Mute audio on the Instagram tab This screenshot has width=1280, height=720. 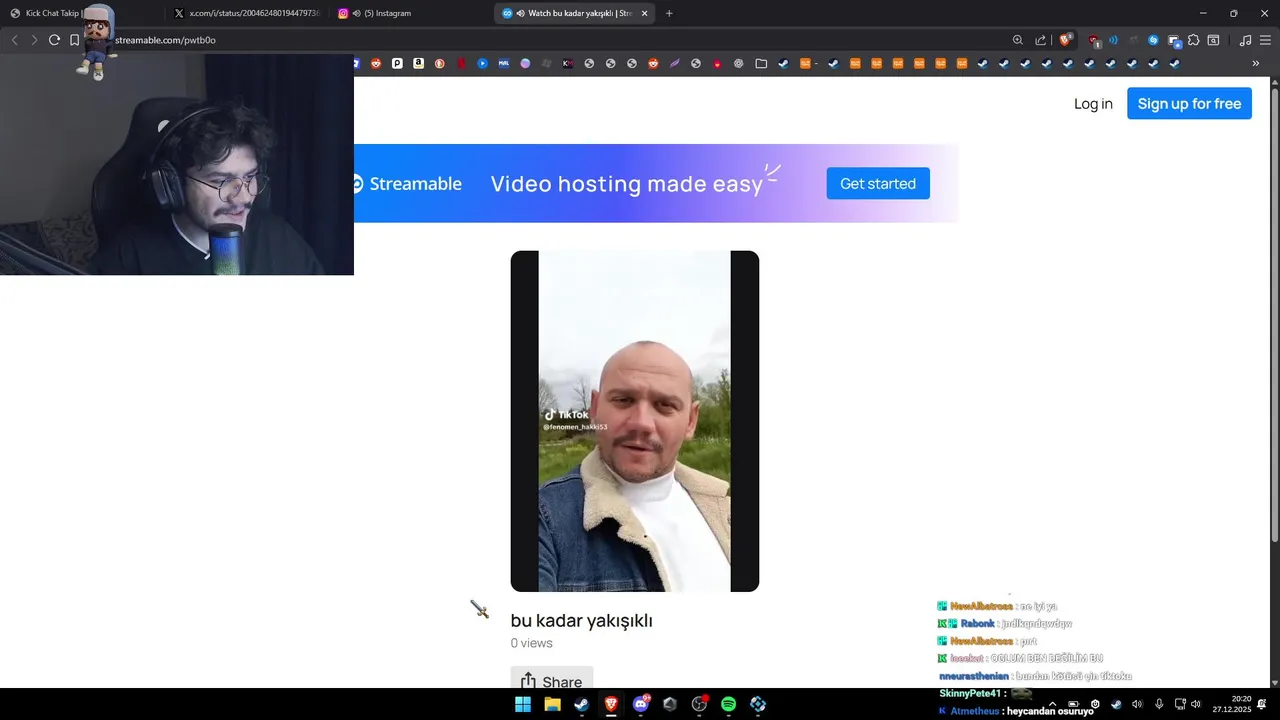click(356, 13)
